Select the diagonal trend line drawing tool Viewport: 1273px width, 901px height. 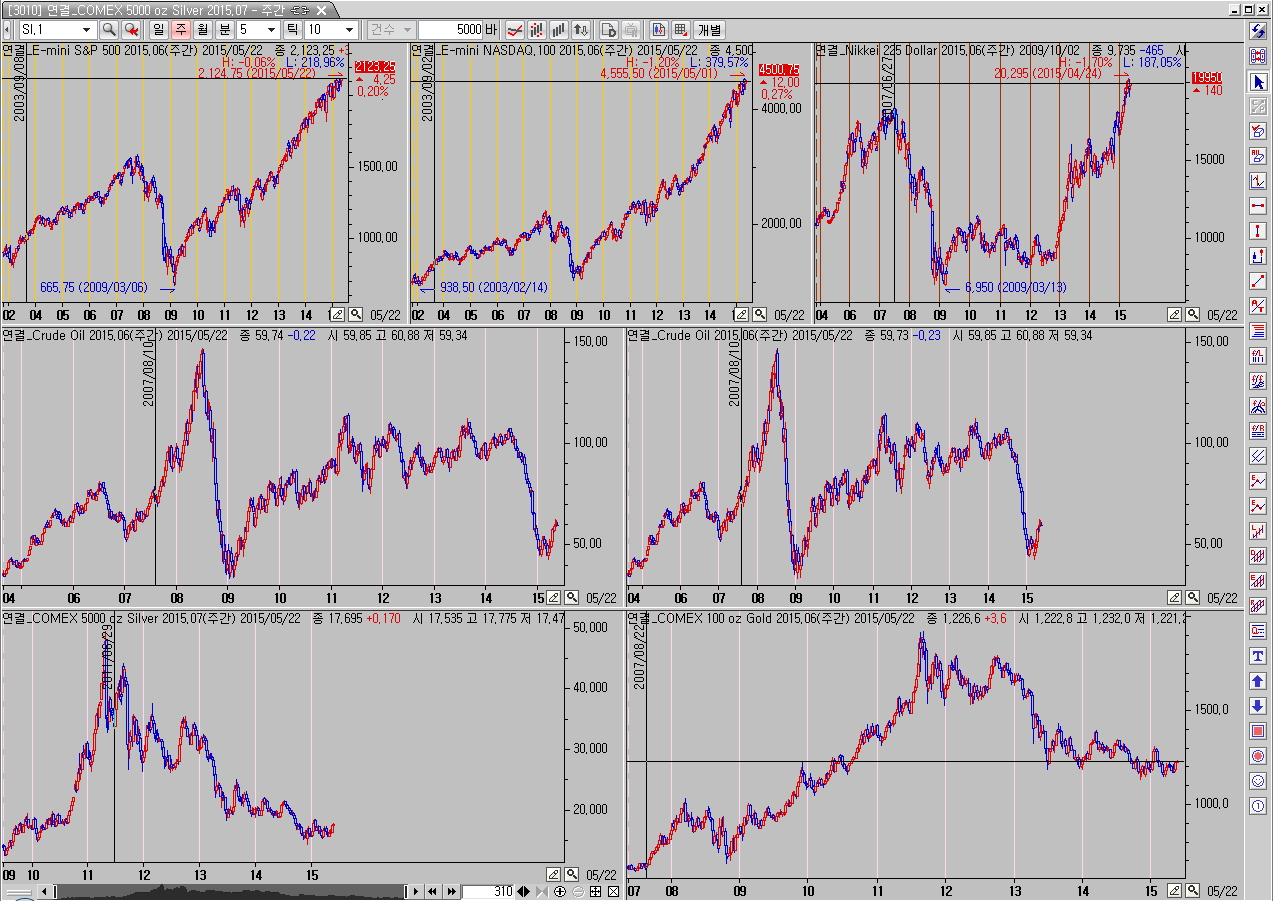point(1258,281)
